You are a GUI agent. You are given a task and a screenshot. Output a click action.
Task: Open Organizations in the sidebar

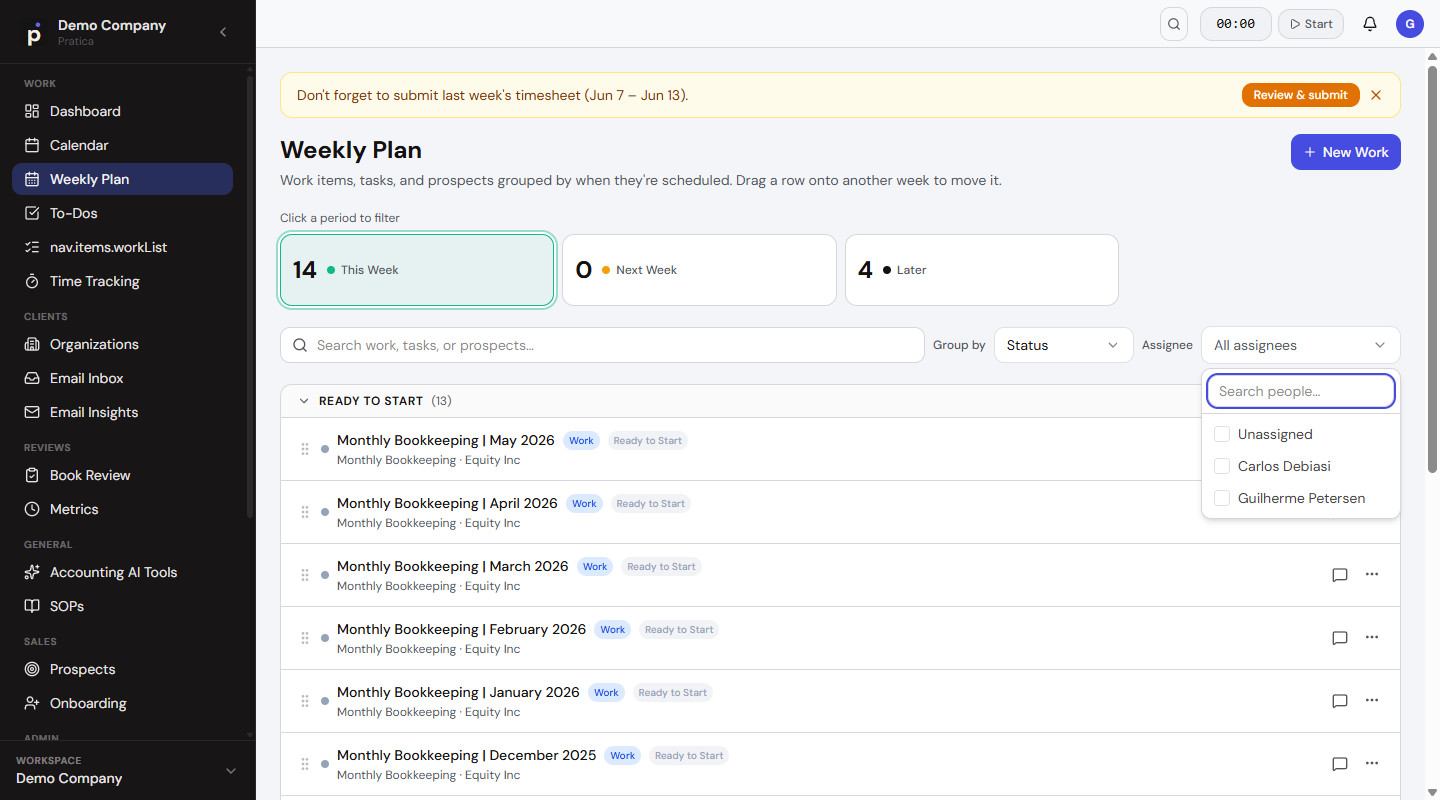click(x=122, y=344)
